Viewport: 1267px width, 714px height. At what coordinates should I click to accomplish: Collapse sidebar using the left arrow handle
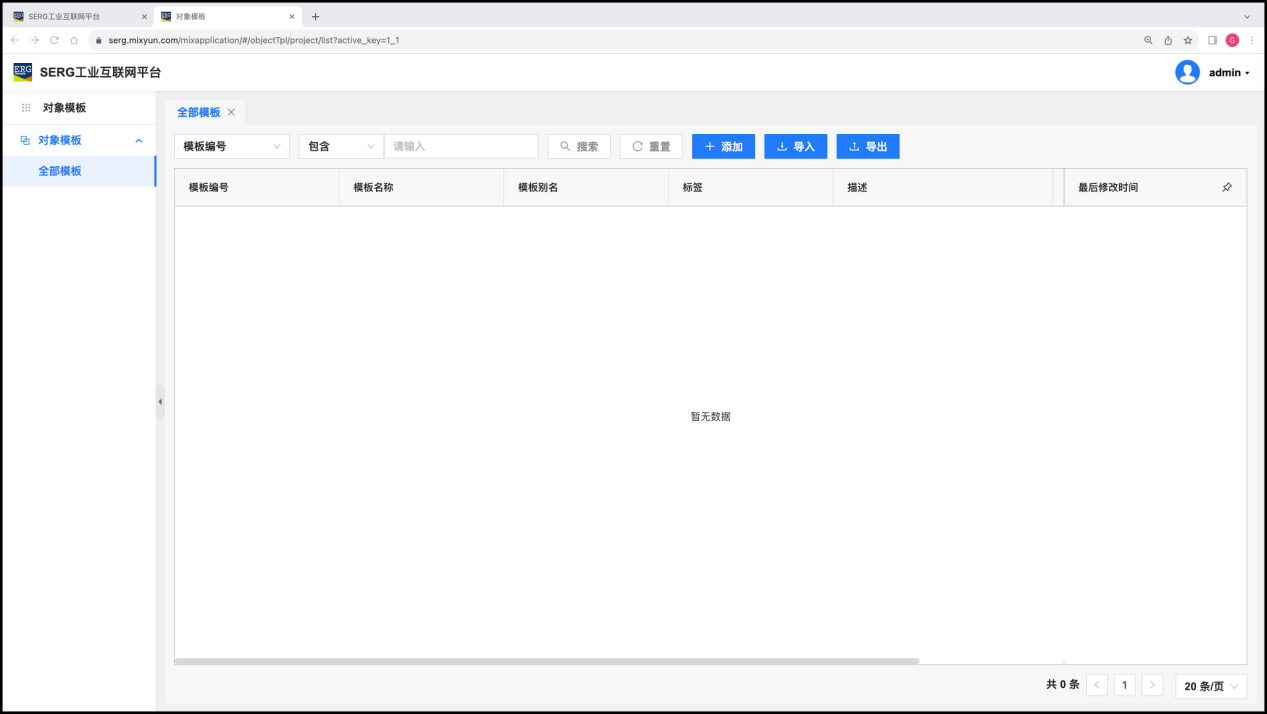160,401
